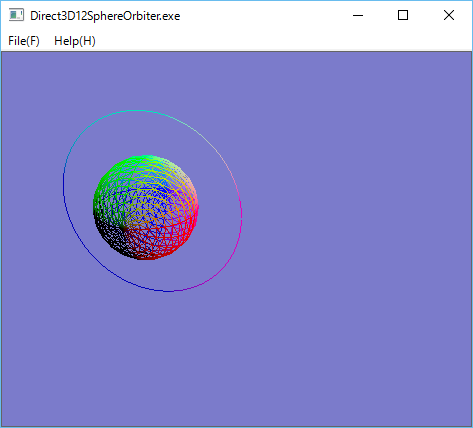This screenshot has height=428, width=473.
Task: Maximize the Direct3D12SphereOrbiter window
Action: coord(403,15)
